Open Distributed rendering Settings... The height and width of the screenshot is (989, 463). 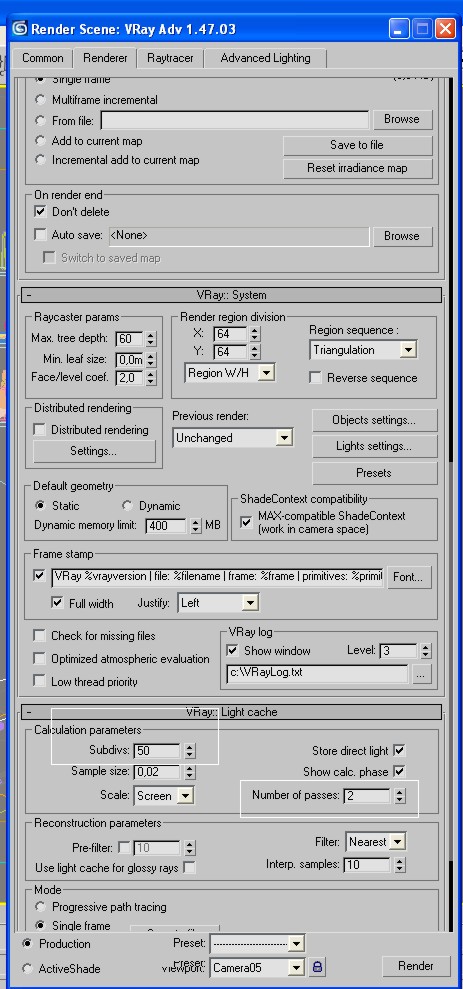pyautogui.click(x=93, y=452)
